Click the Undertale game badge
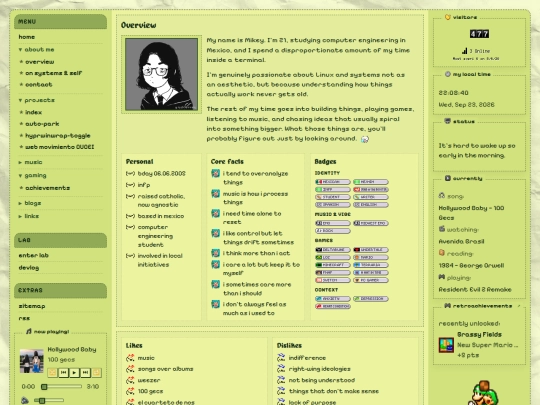 (371, 250)
